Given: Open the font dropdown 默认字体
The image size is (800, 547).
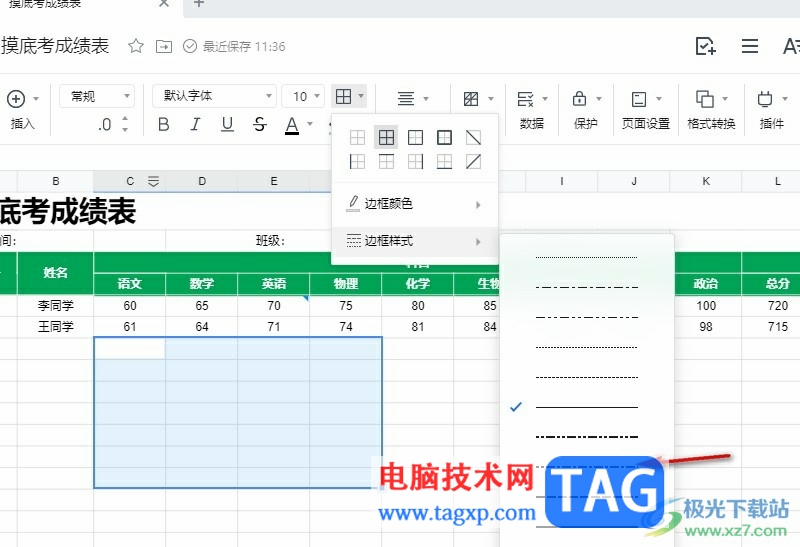Looking at the screenshot, I should click(x=214, y=96).
